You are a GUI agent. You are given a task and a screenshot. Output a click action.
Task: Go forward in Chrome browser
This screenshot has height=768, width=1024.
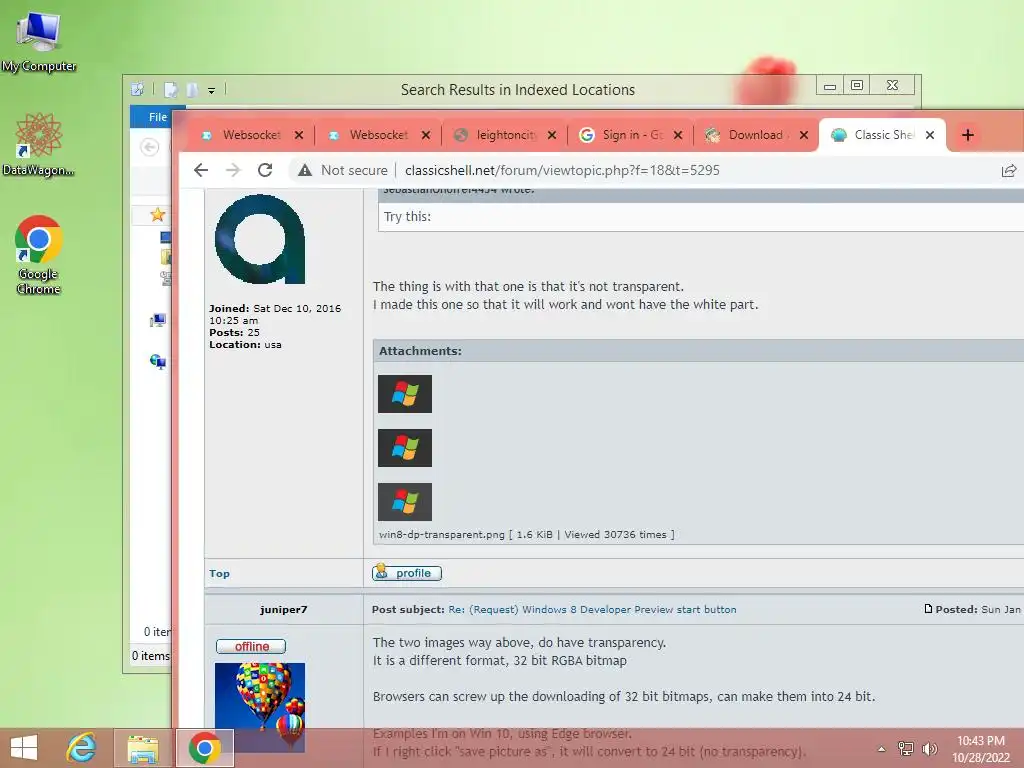pyautogui.click(x=233, y=170)
